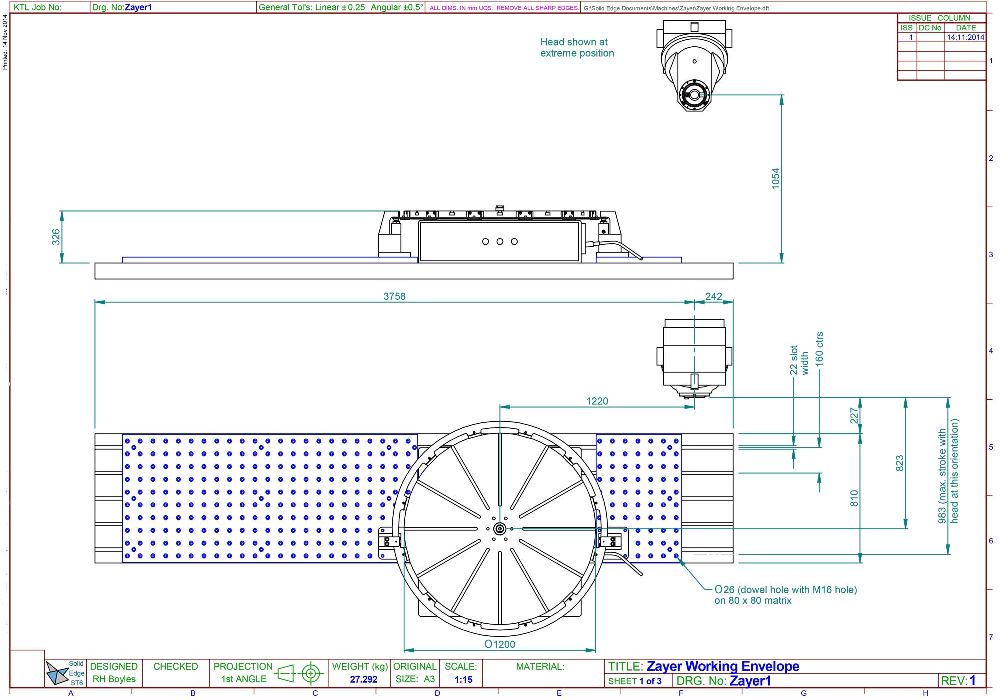Image resolution: width=1000 pixels, height=700 pixels.
Task: Click the WEIGHT (kg) 27.292 cell
Action: coord(359,672)
